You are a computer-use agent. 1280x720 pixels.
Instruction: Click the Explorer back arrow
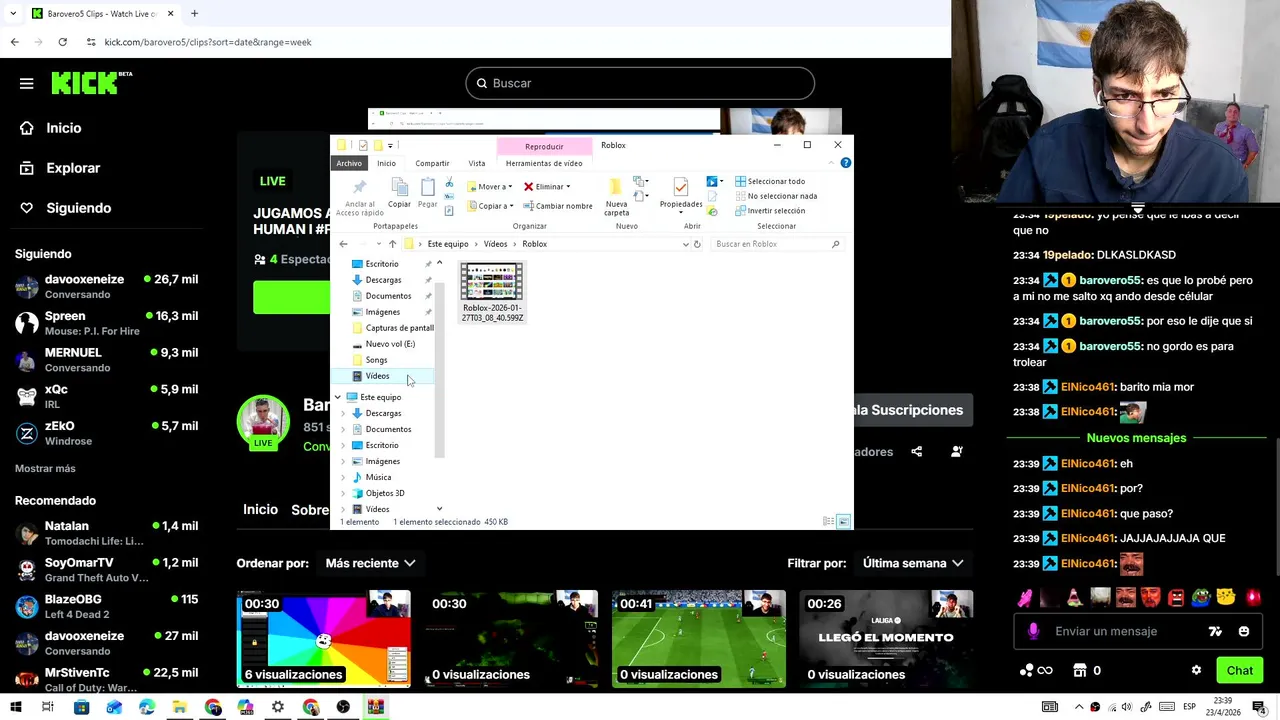point(343,244)
